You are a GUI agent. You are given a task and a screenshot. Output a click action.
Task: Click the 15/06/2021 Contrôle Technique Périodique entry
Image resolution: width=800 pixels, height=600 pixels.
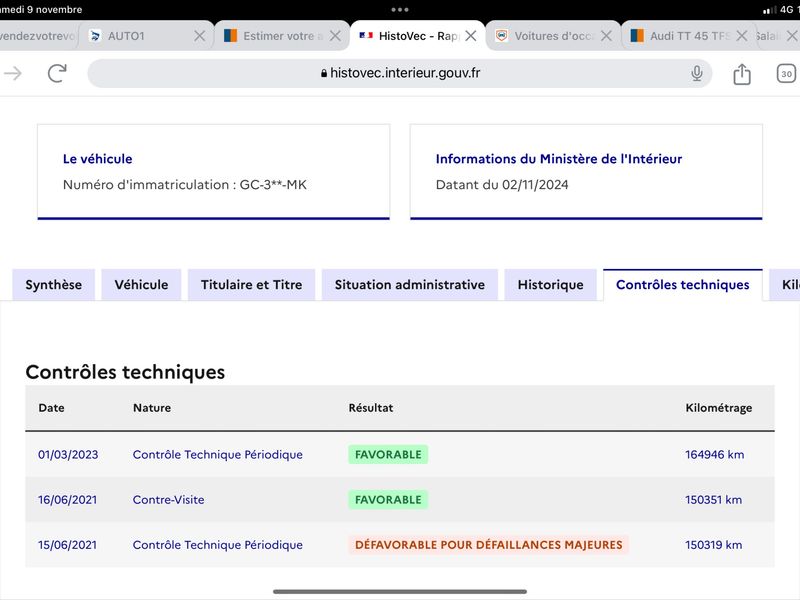[x=217, y=545]
